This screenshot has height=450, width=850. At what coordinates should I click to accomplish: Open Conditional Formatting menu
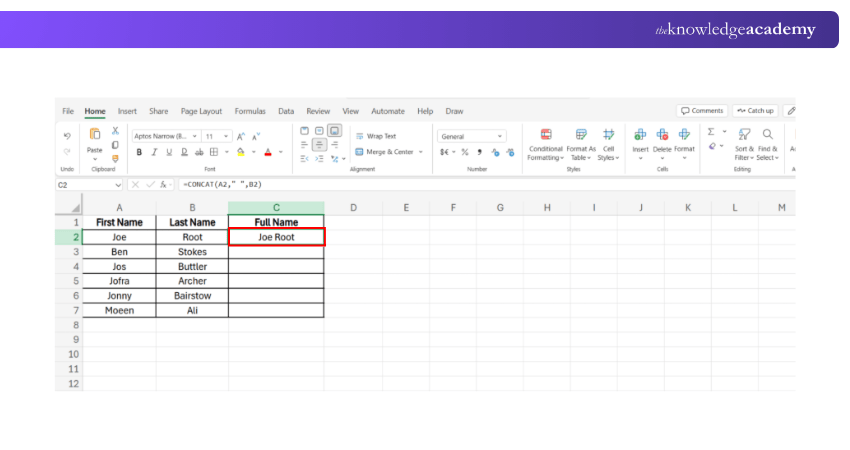pyautogui.click(x=546, y=145)
